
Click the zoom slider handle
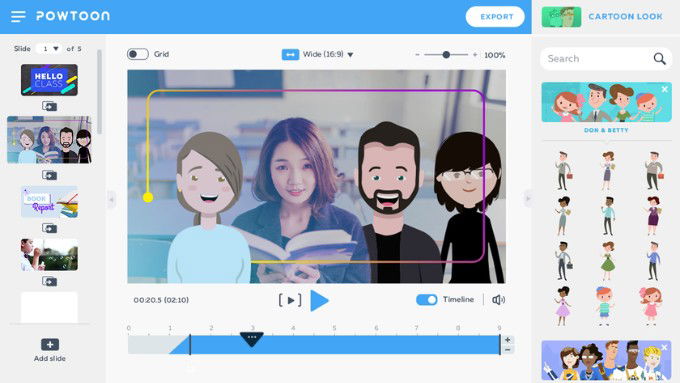click(x=446, y=55)
